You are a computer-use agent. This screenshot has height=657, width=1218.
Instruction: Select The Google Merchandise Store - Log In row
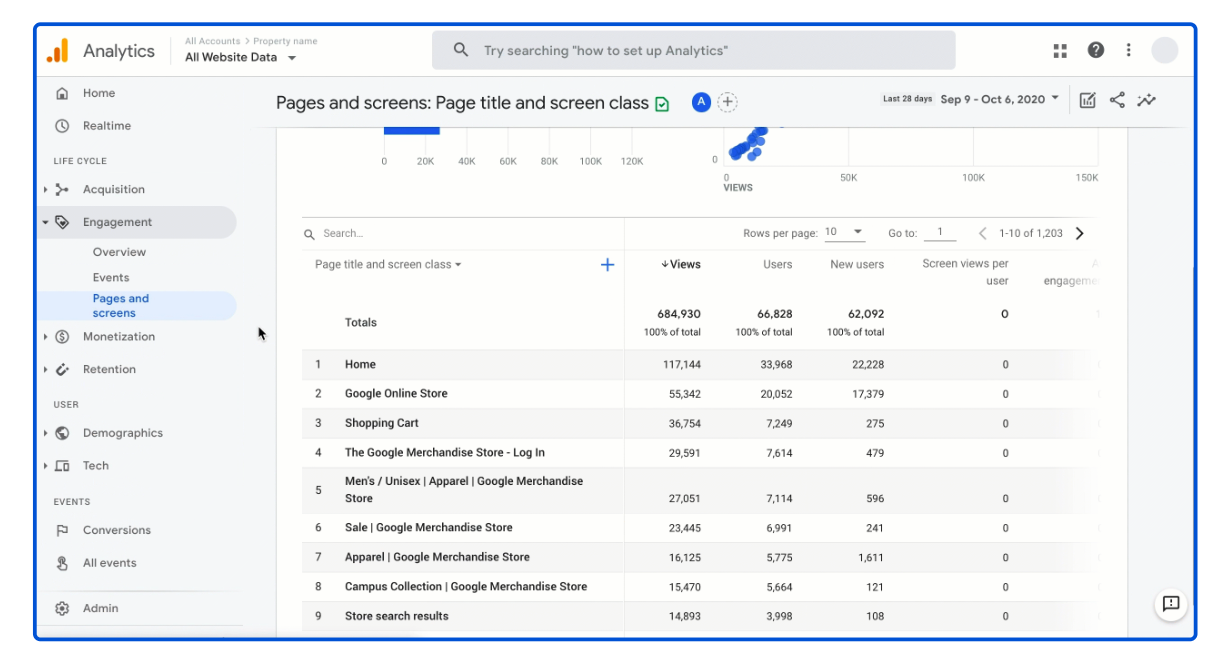[700, 453]
